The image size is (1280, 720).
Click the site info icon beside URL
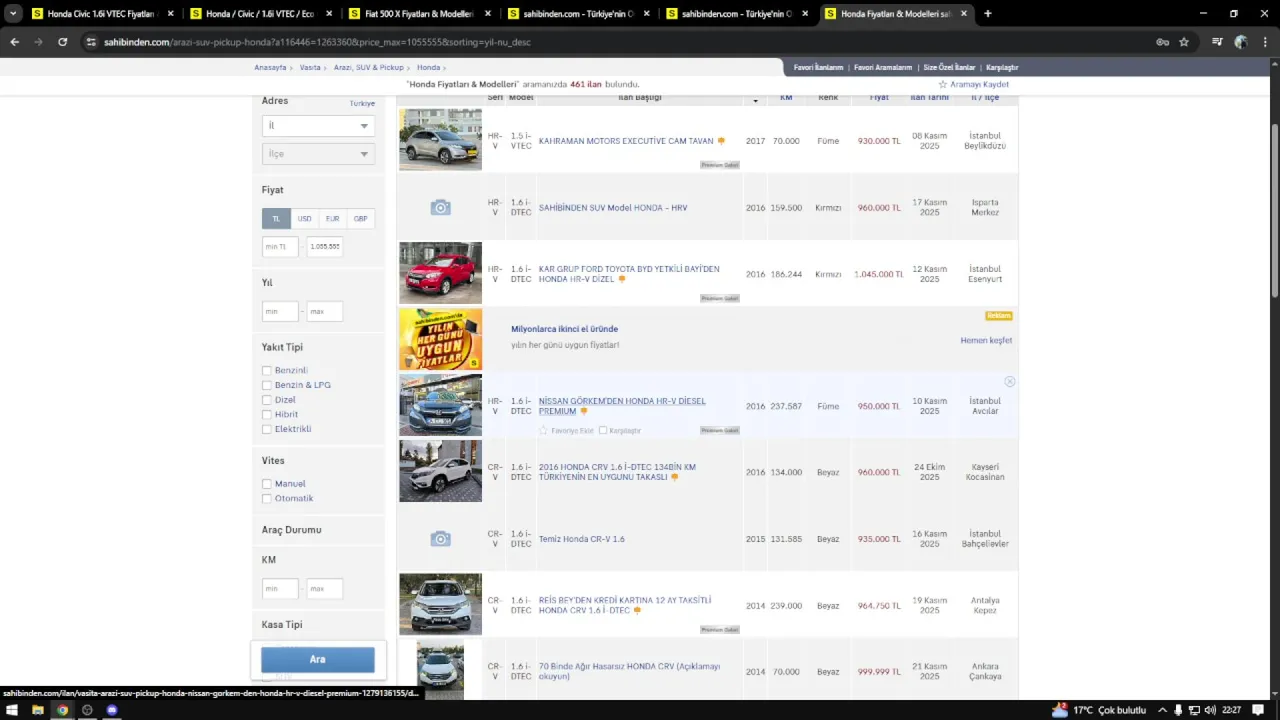[91, 42]
